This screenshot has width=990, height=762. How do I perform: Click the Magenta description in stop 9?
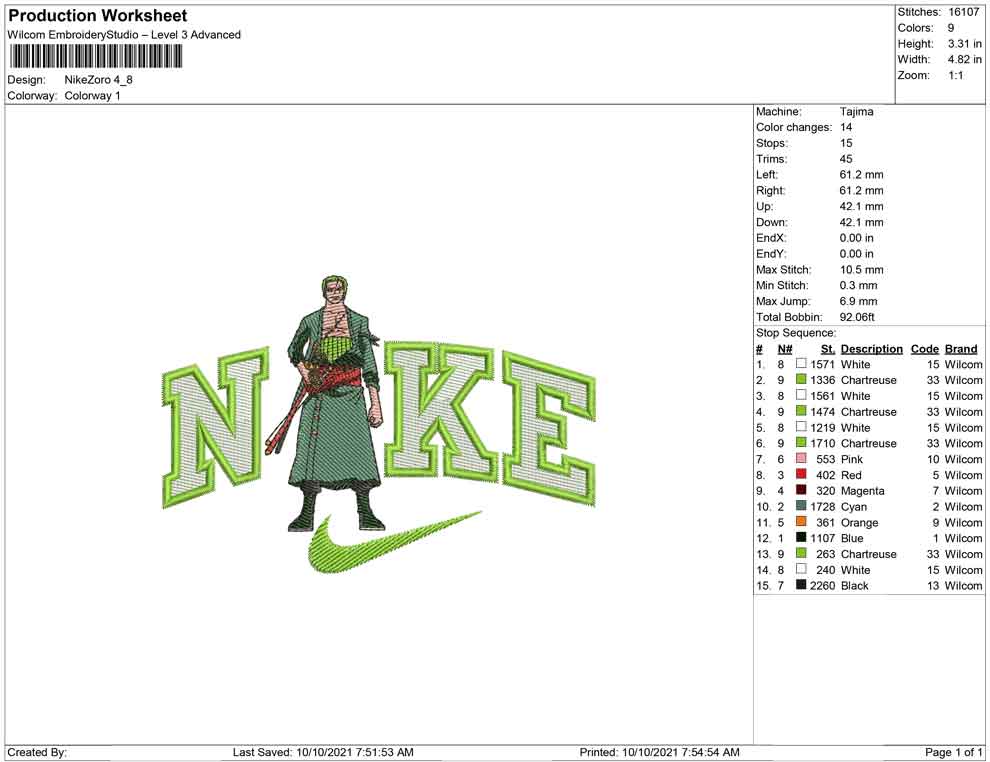click(x=862, y=491)
